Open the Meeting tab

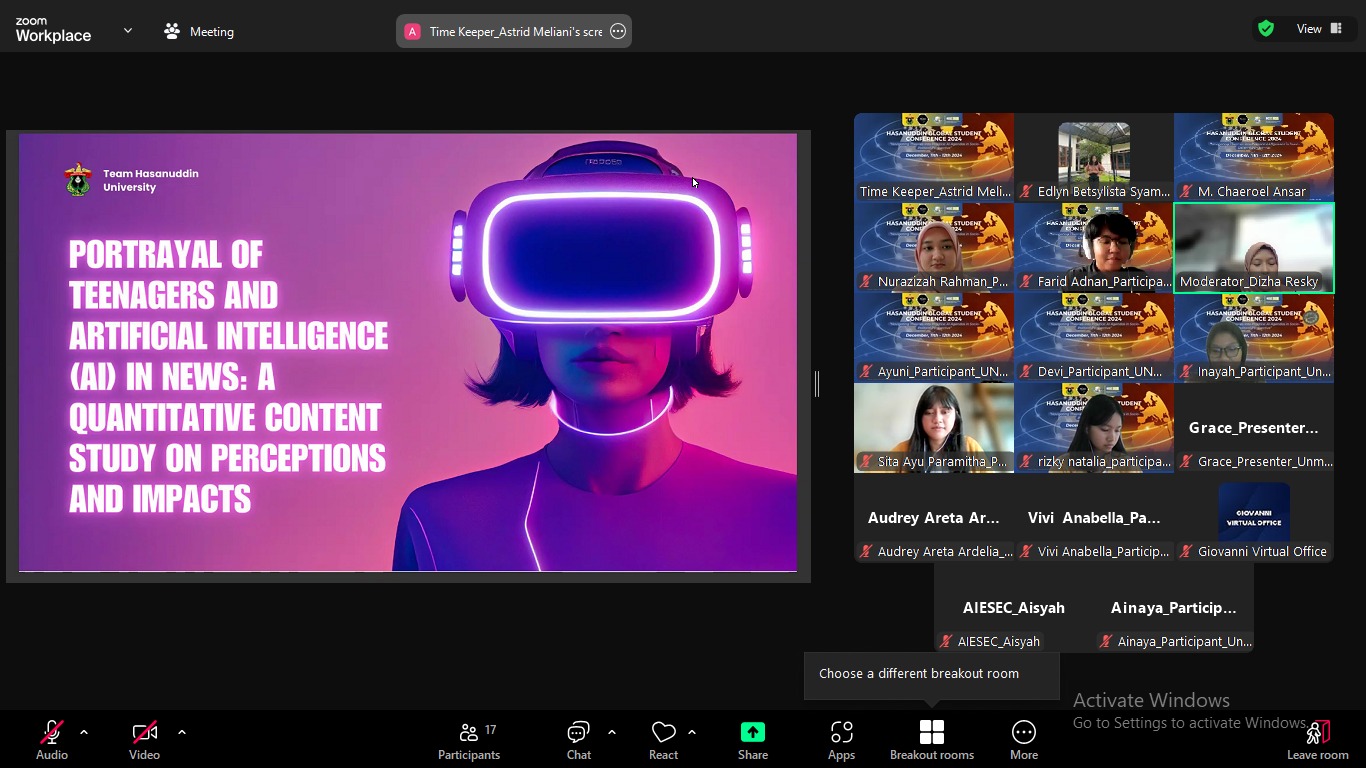click(199, 31)
